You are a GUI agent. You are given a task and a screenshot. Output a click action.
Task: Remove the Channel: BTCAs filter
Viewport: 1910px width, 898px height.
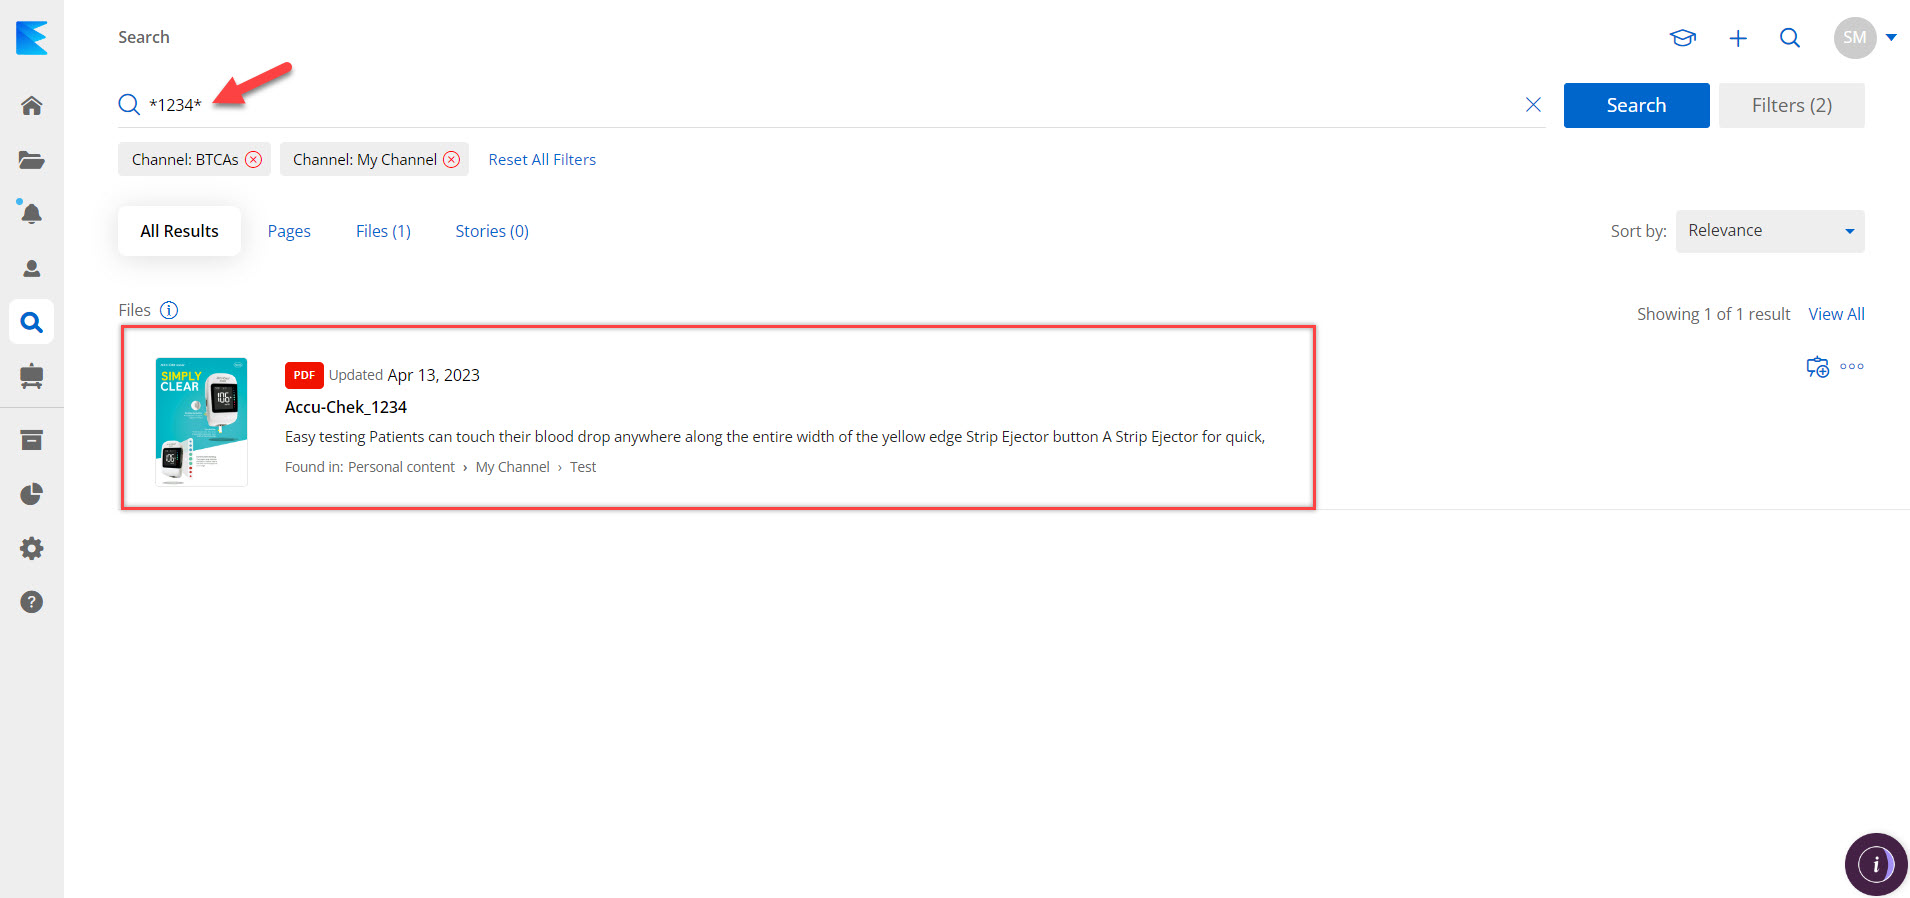pos(254,160)
